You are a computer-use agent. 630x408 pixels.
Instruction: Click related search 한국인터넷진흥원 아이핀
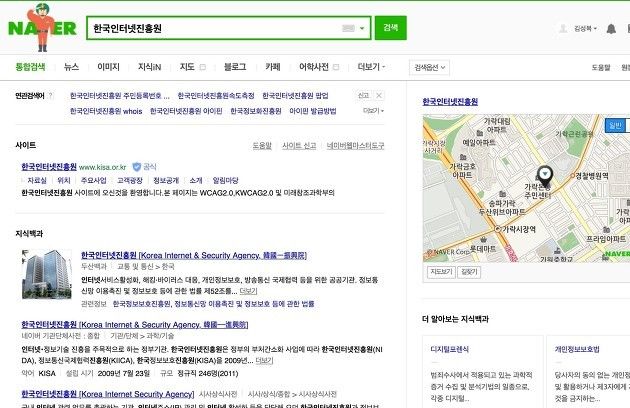coord(186,111)
